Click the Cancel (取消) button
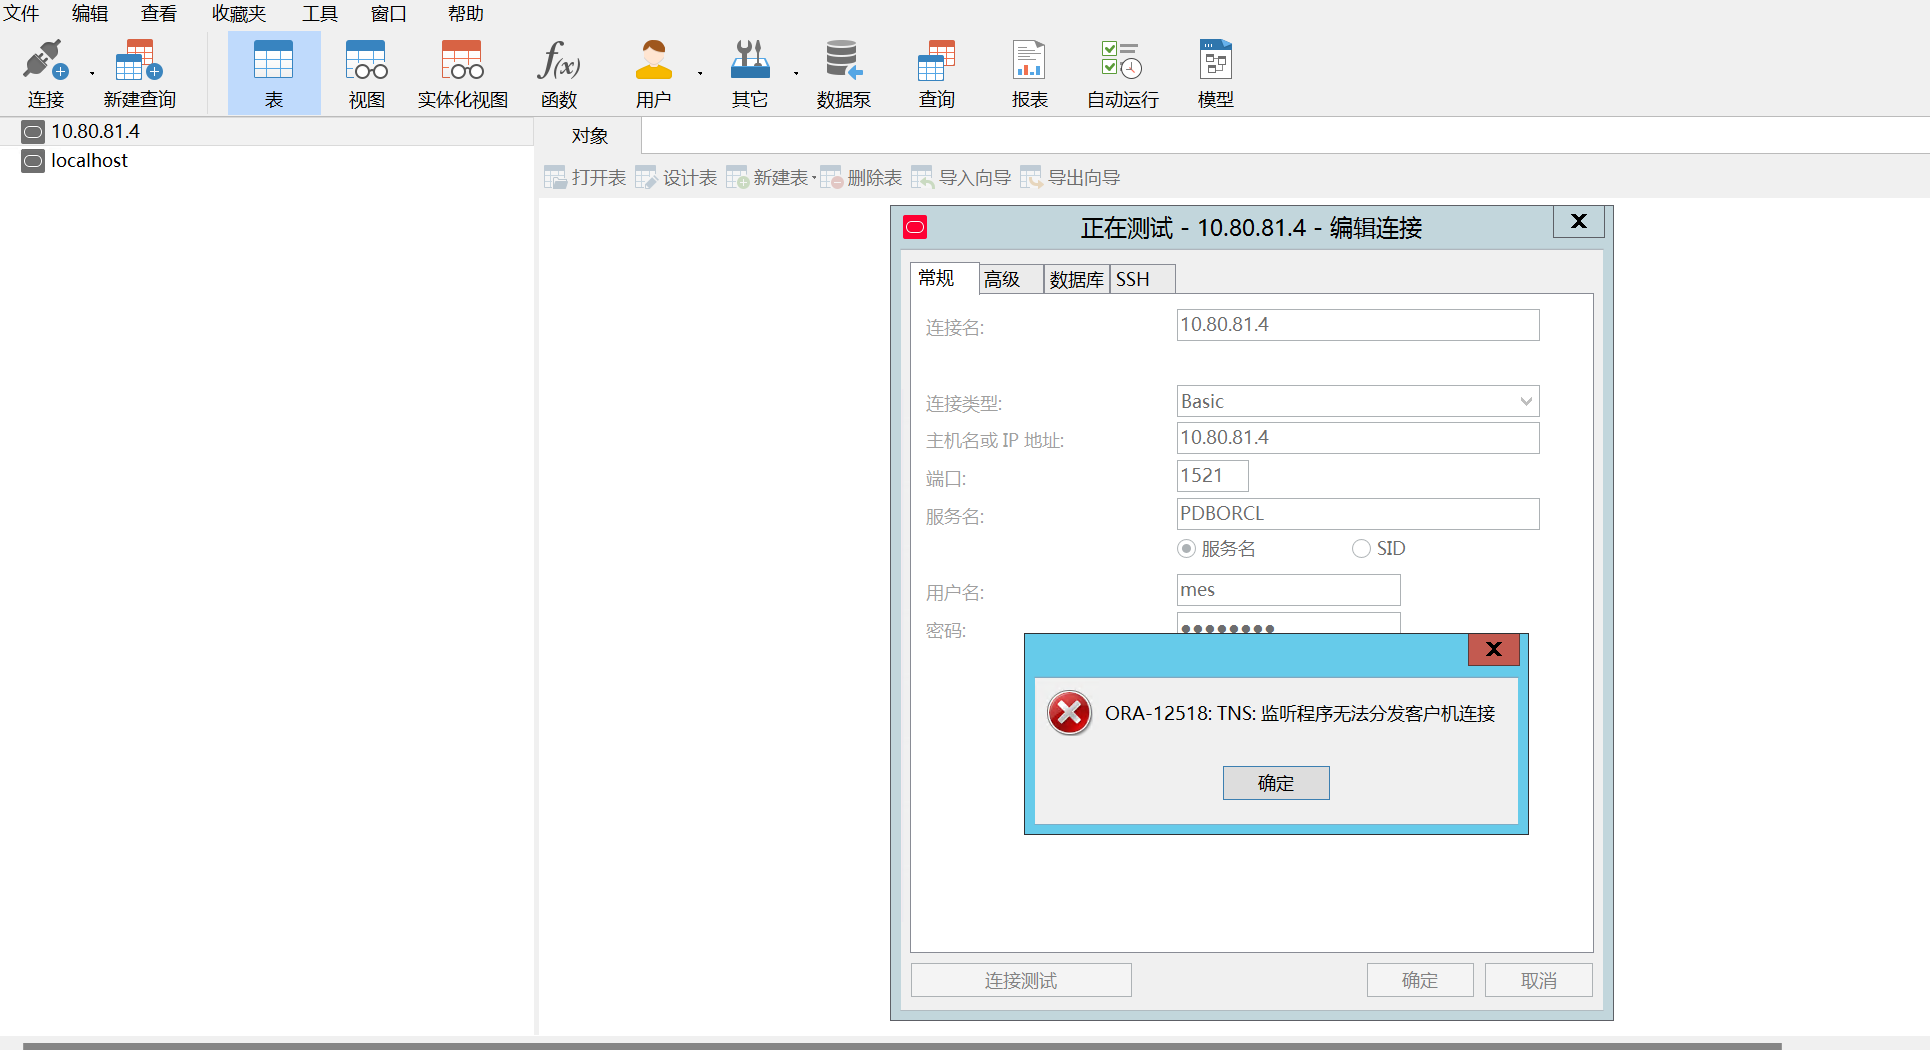Viewport: 1930px width, 1050px height. [1539, 980]
